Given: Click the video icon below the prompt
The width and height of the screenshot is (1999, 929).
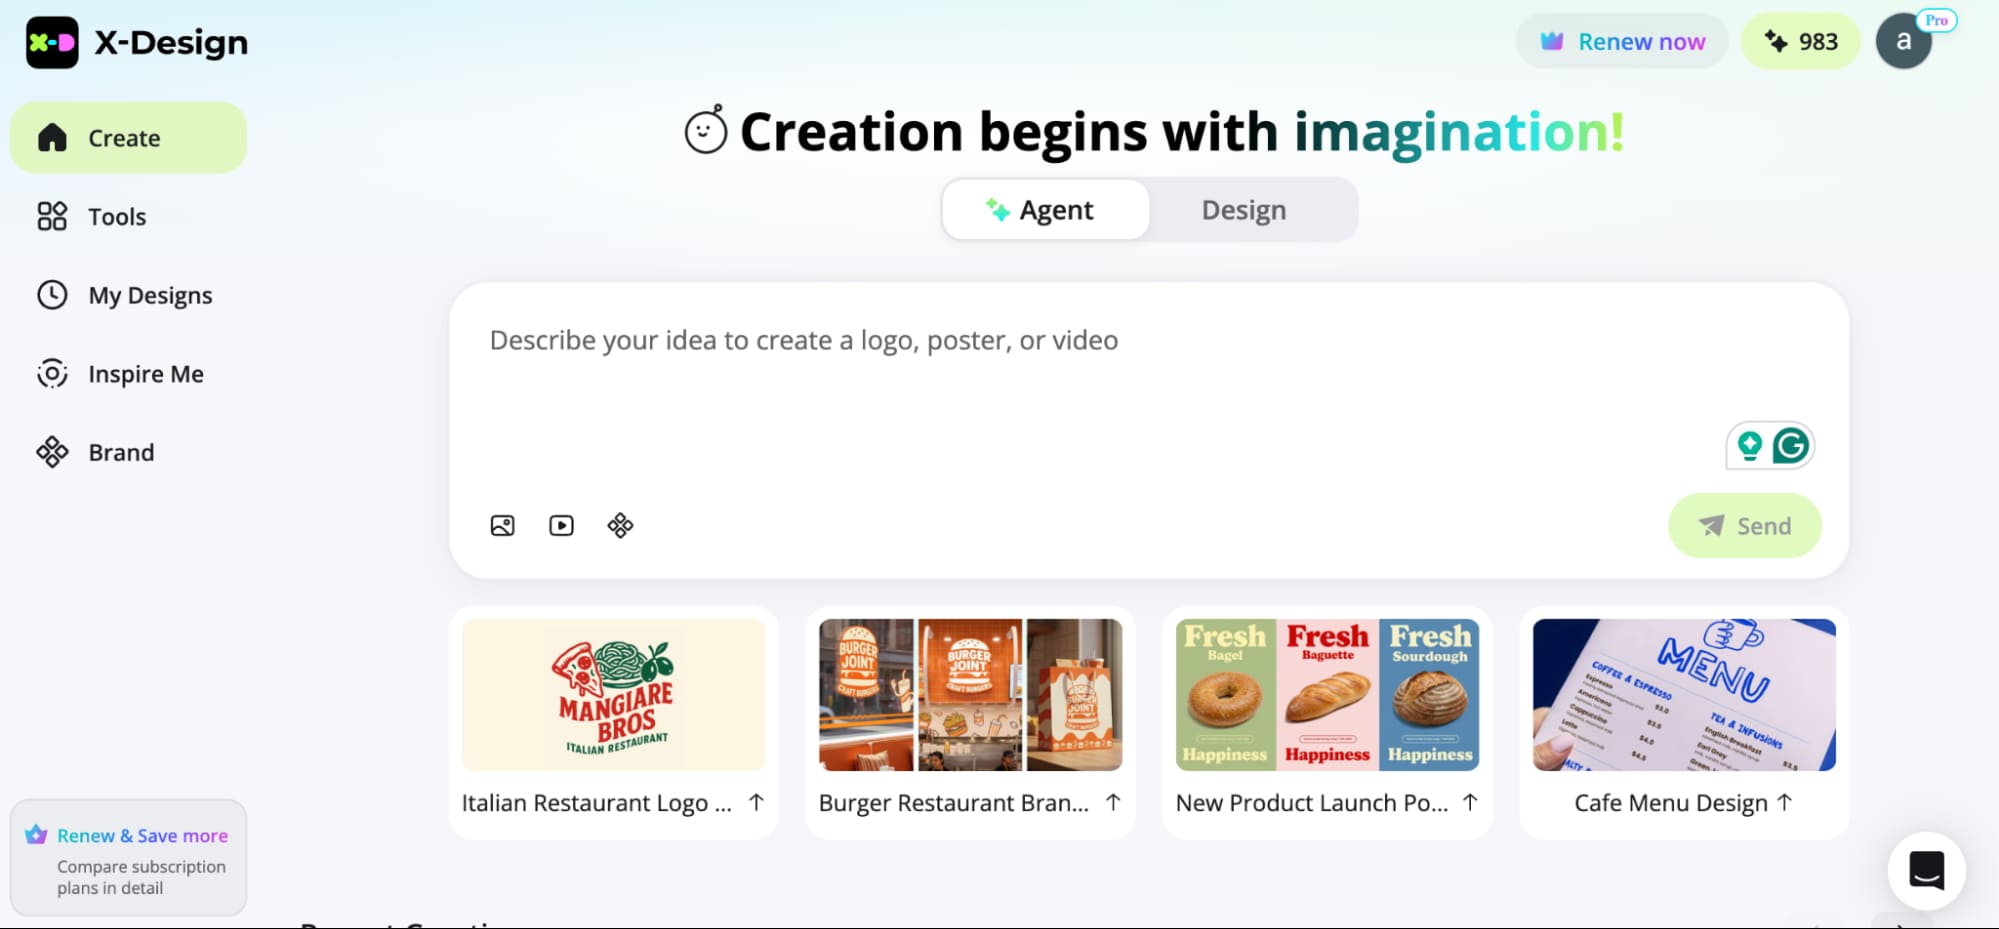Looking at the screenshot, I should (561, 526).
